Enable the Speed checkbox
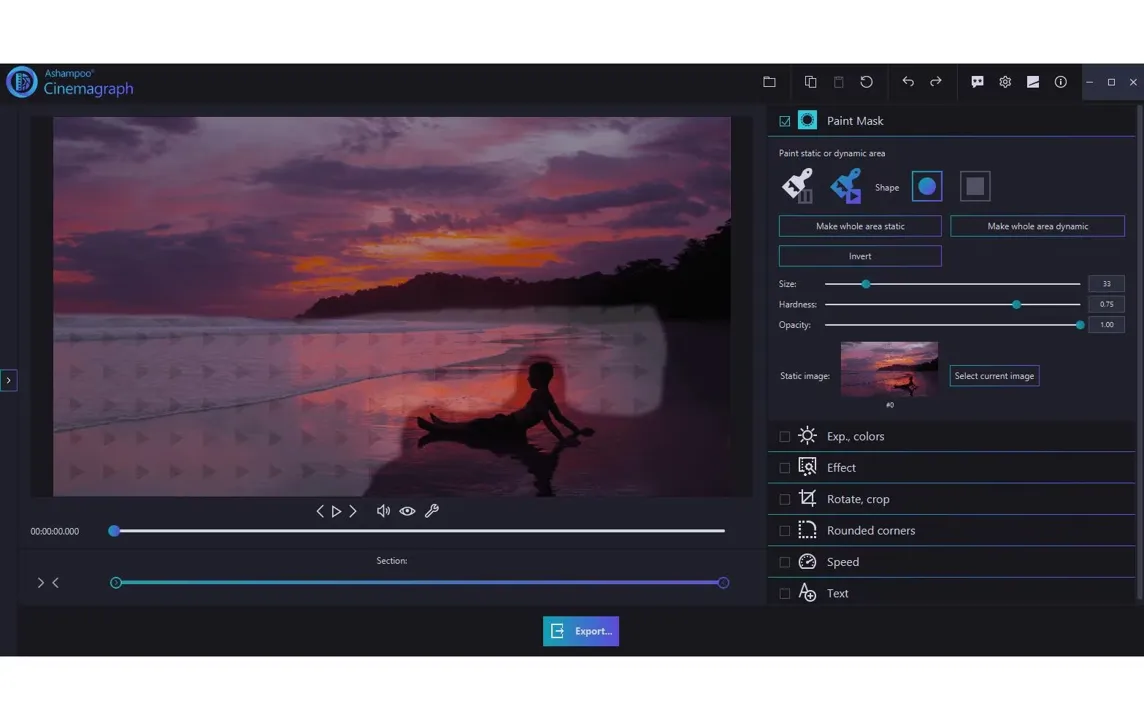 point(784,562)
